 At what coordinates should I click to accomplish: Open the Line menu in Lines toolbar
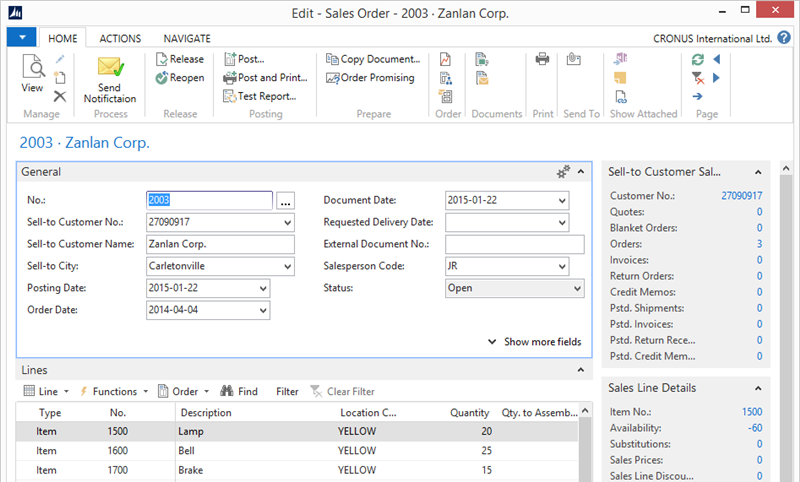[x=46, y=391]
